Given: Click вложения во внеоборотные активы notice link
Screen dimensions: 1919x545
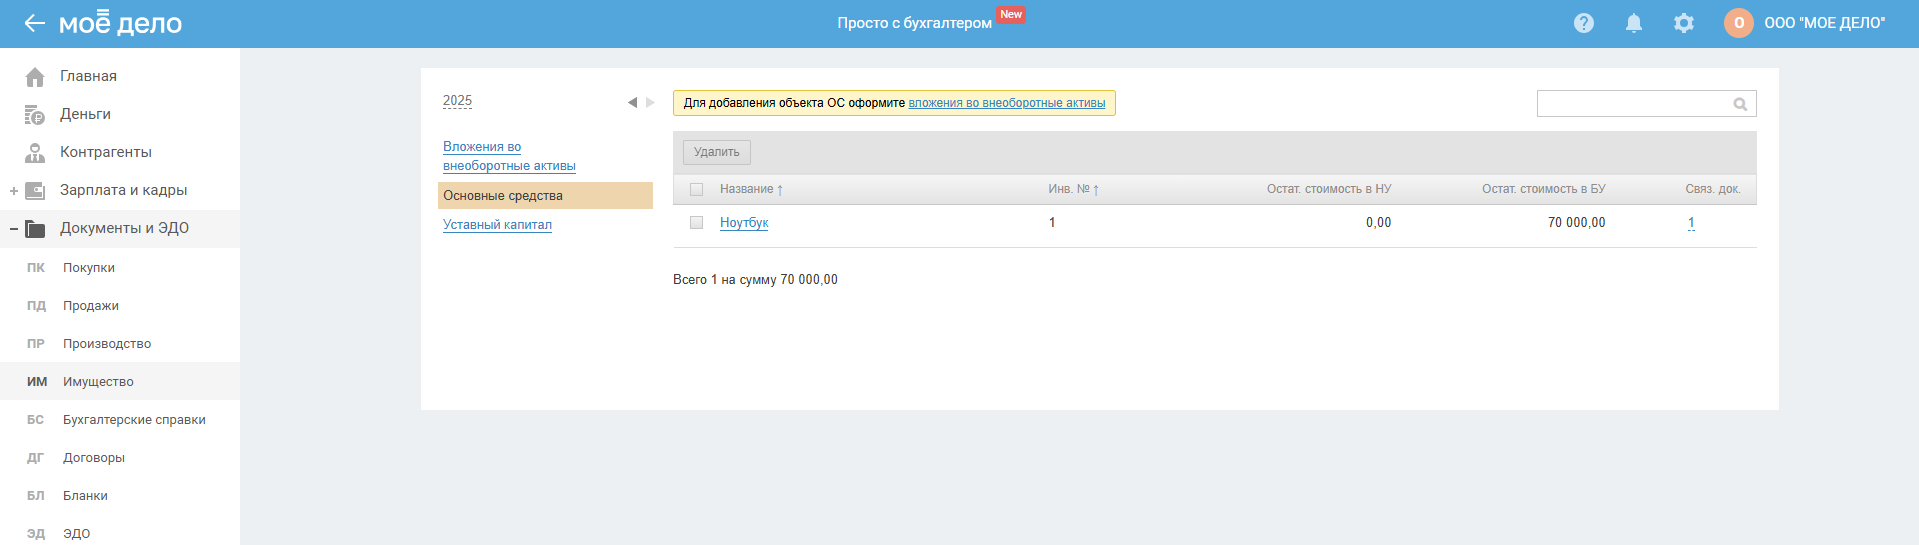Looking at the screenshot, I should [x=1007, y=103].
